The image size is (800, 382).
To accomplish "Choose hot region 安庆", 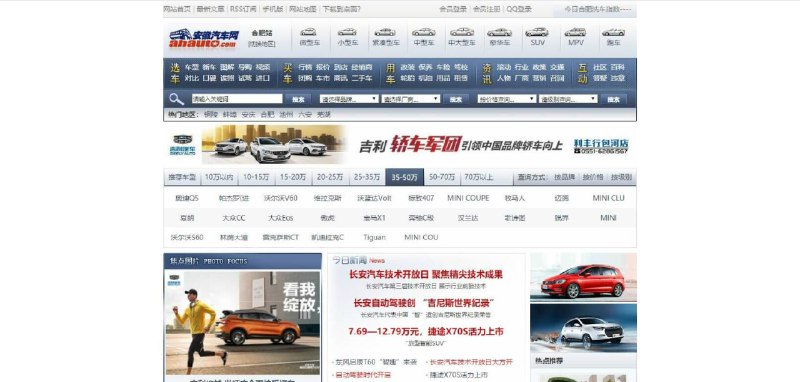I will [x=248, y=114].
